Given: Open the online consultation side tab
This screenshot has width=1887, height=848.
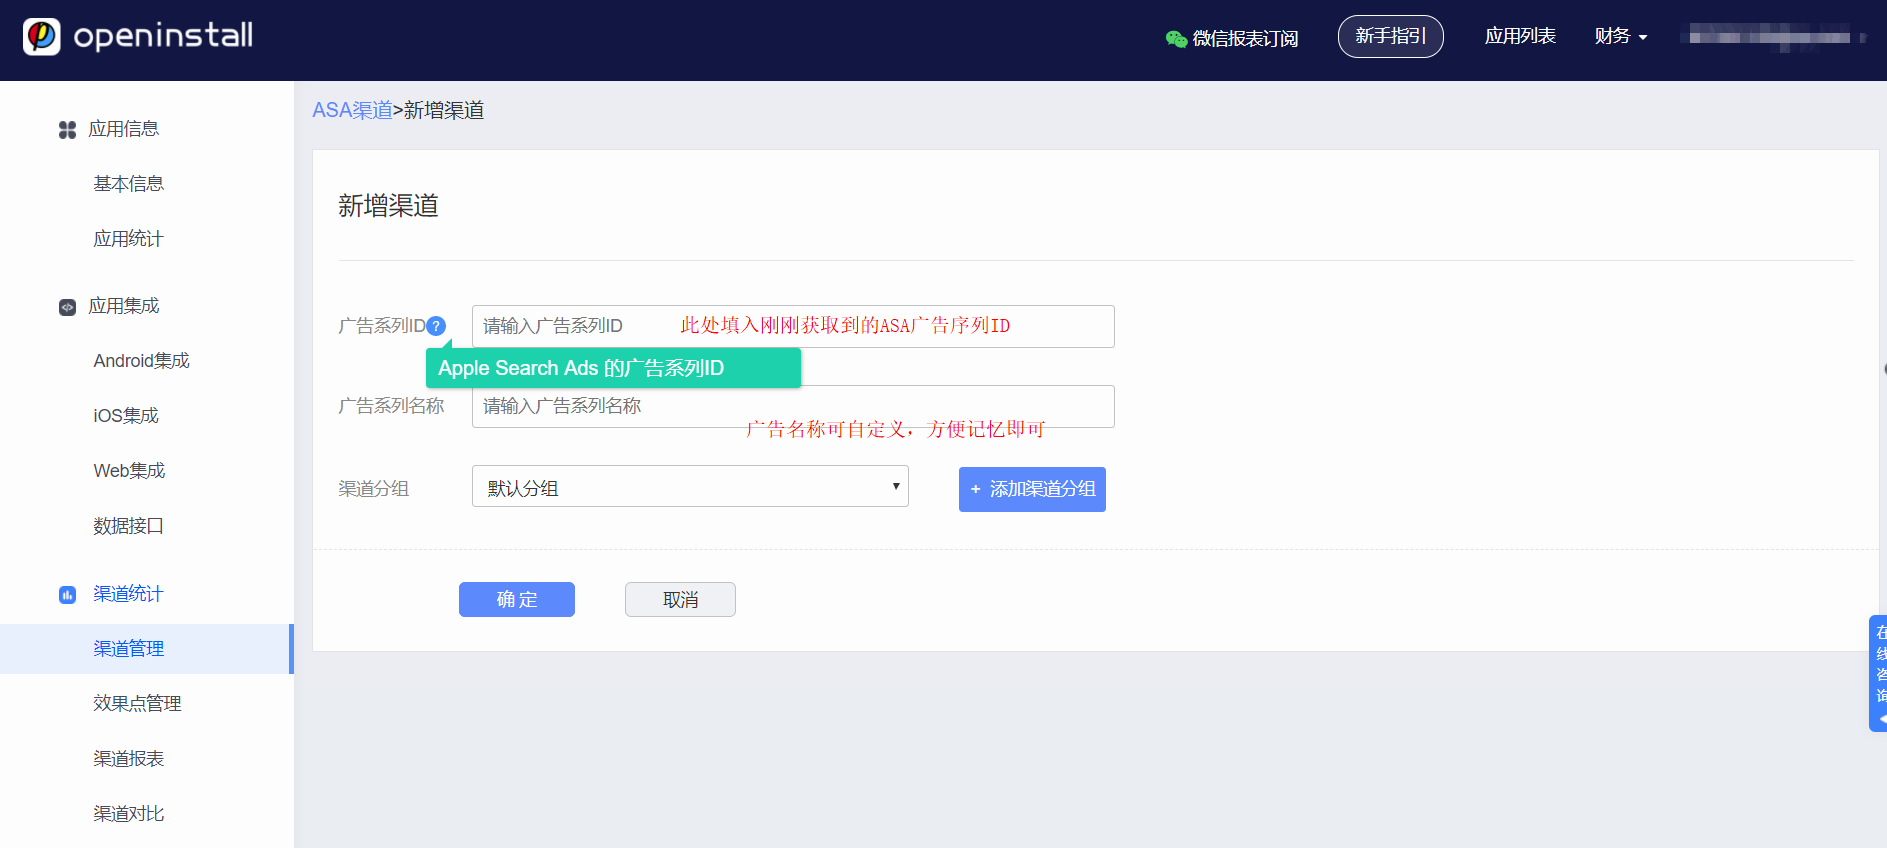Looking at the screenshot, I should coord(1878,673).
